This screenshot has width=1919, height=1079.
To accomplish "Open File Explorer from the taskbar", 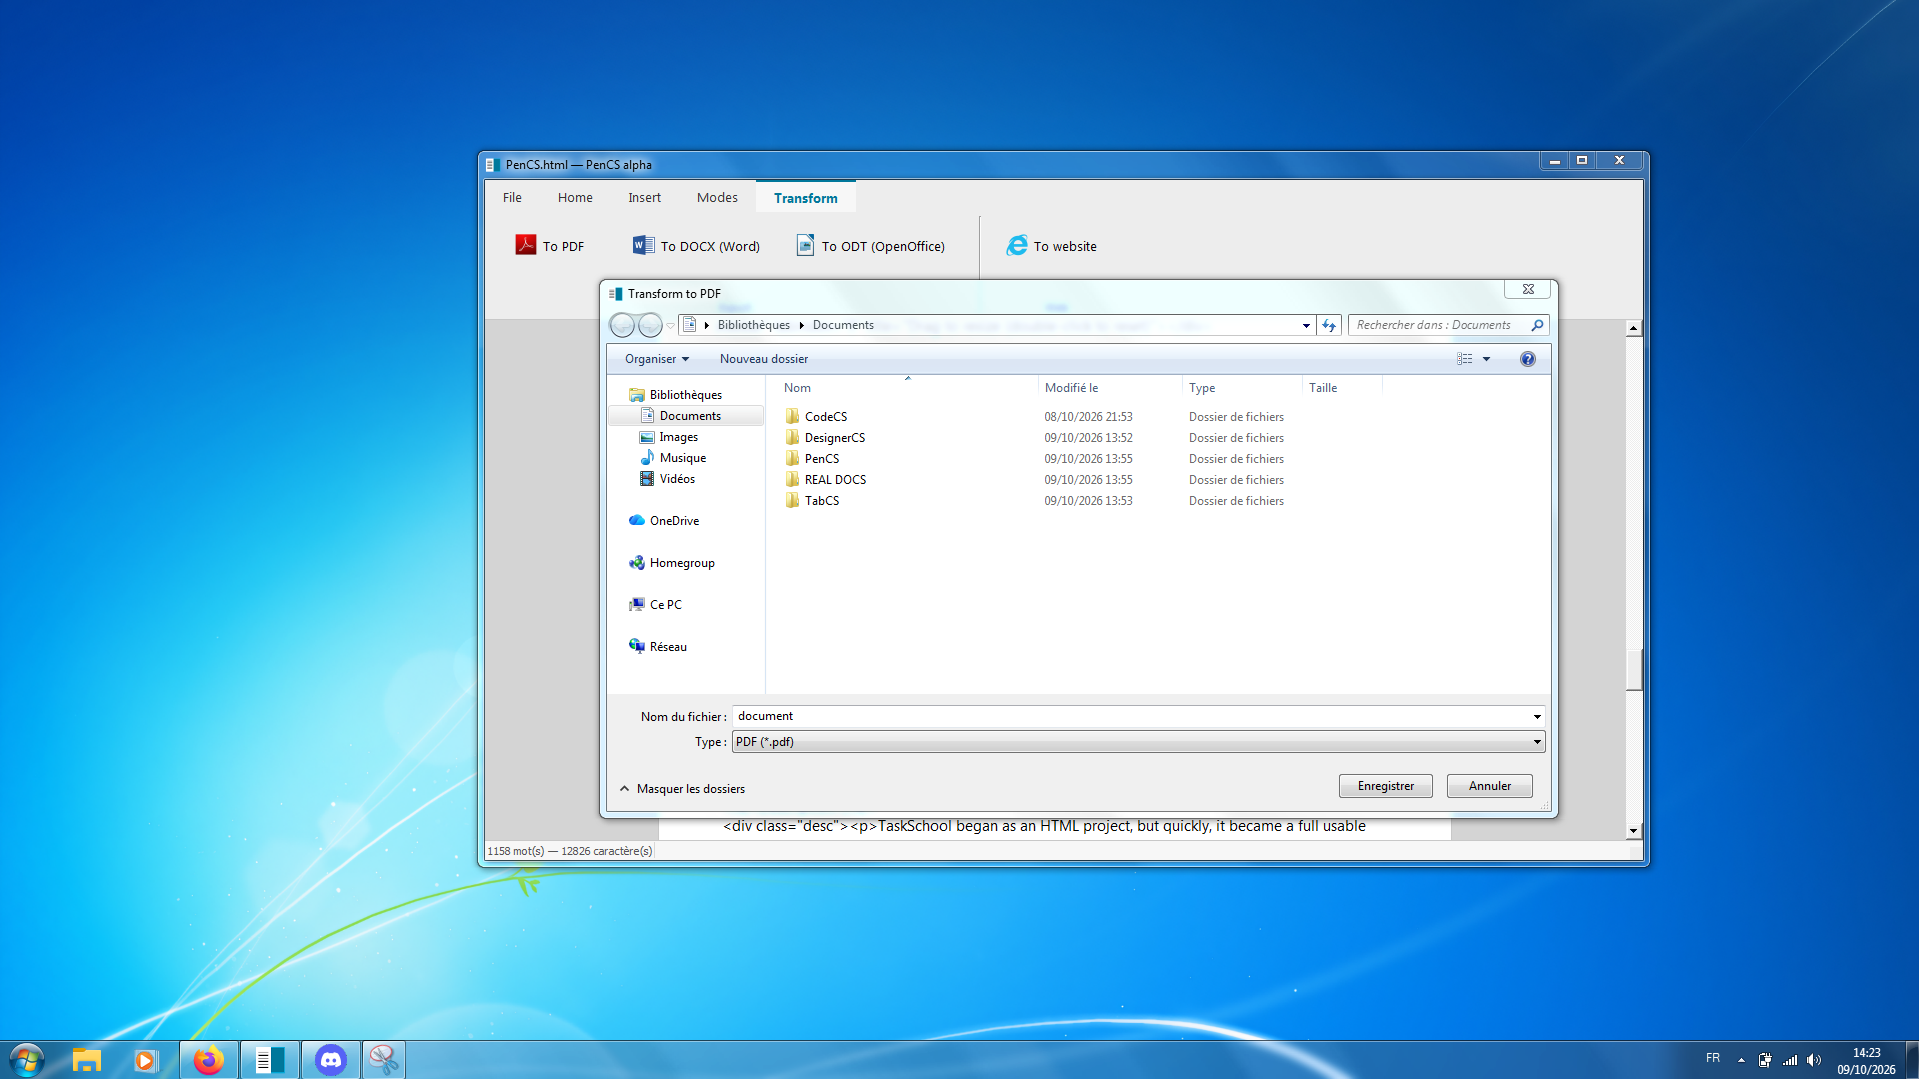I will 87,1060.
